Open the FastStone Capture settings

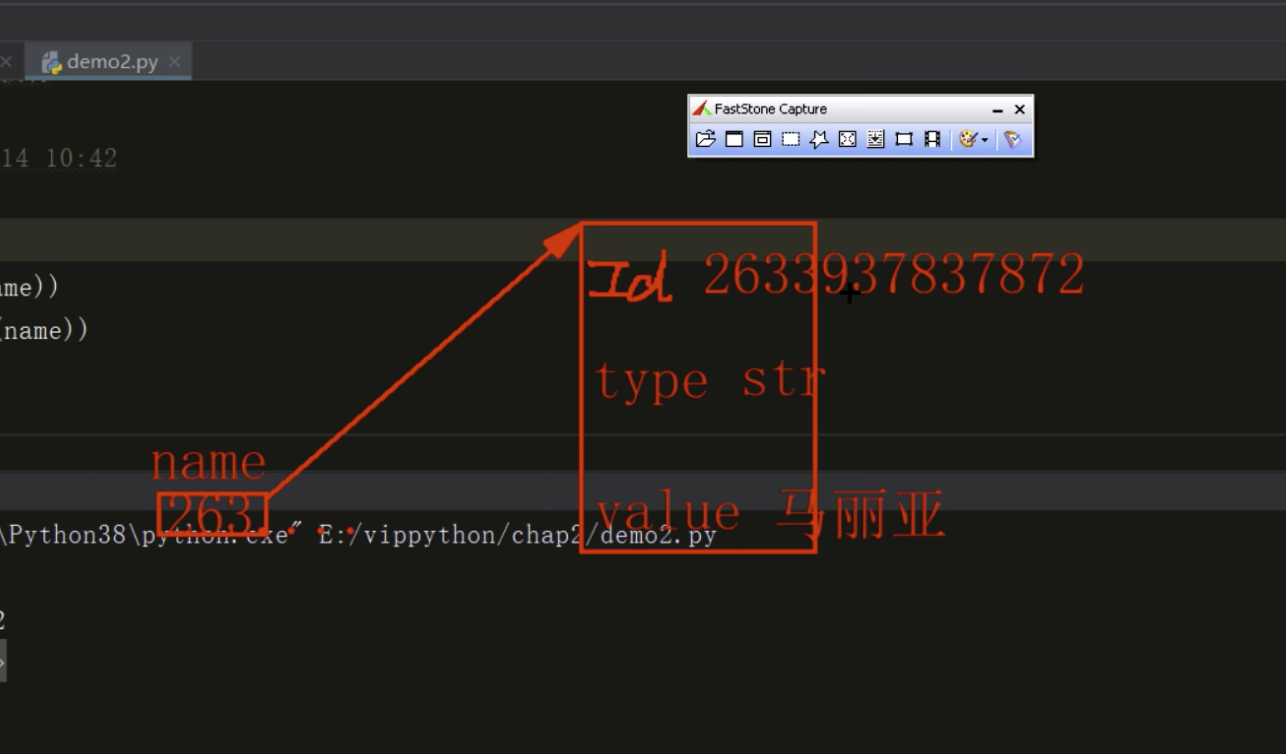pyautogui.click(x=1013, y=139)
